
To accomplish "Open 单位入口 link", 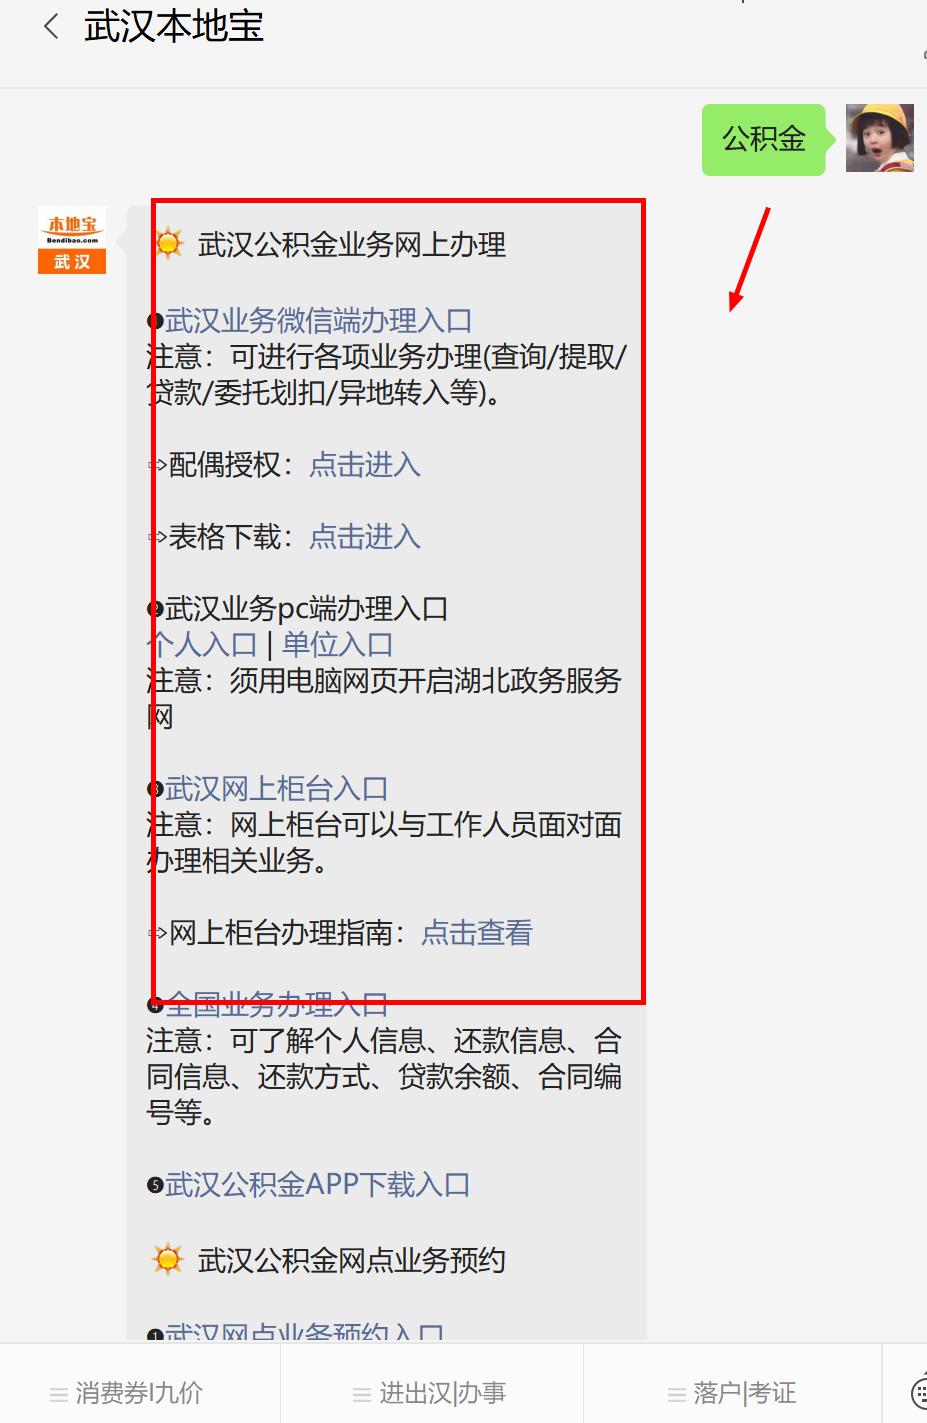I will click(x=338, y=645).
